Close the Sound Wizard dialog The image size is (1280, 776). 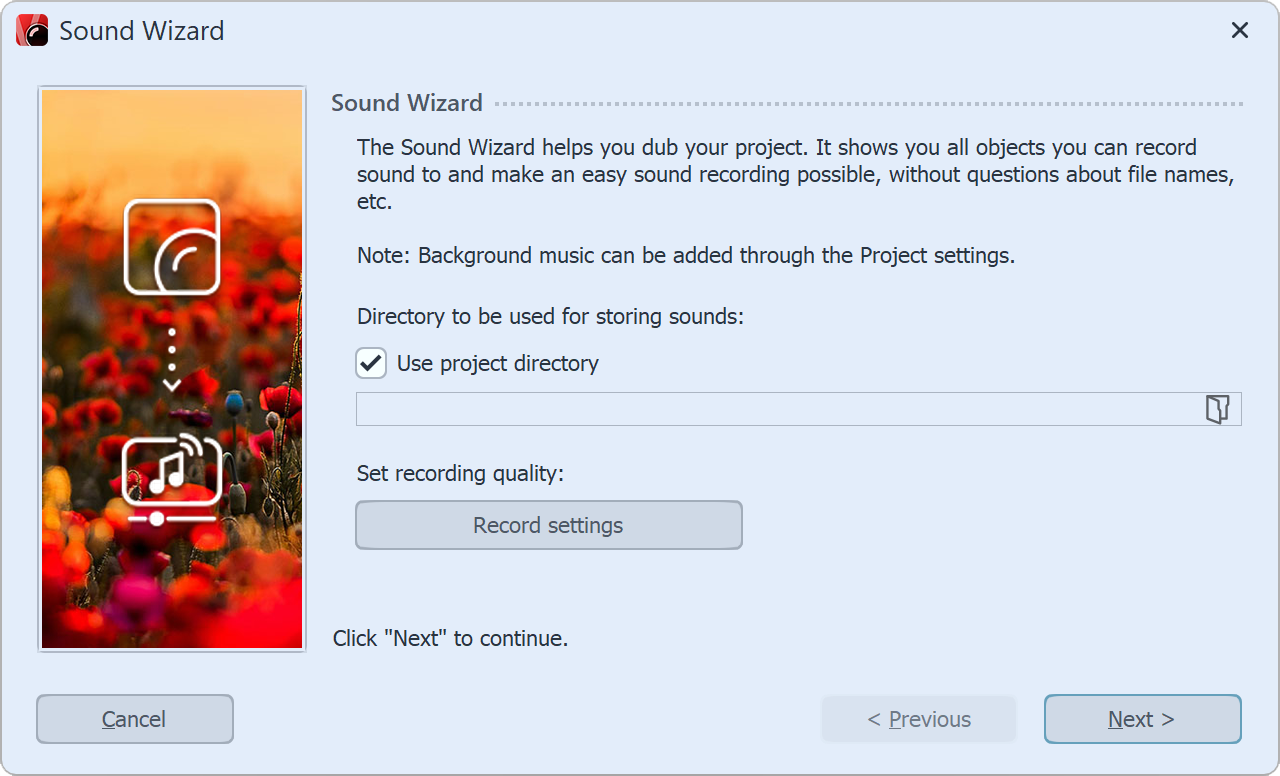[x=1239, y=30]
